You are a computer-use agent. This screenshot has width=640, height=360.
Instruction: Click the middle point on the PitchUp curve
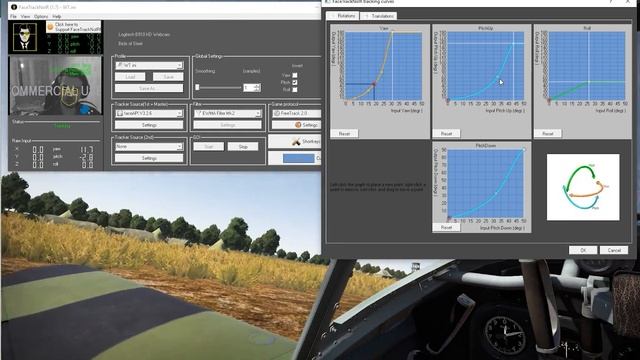[497, 77]
